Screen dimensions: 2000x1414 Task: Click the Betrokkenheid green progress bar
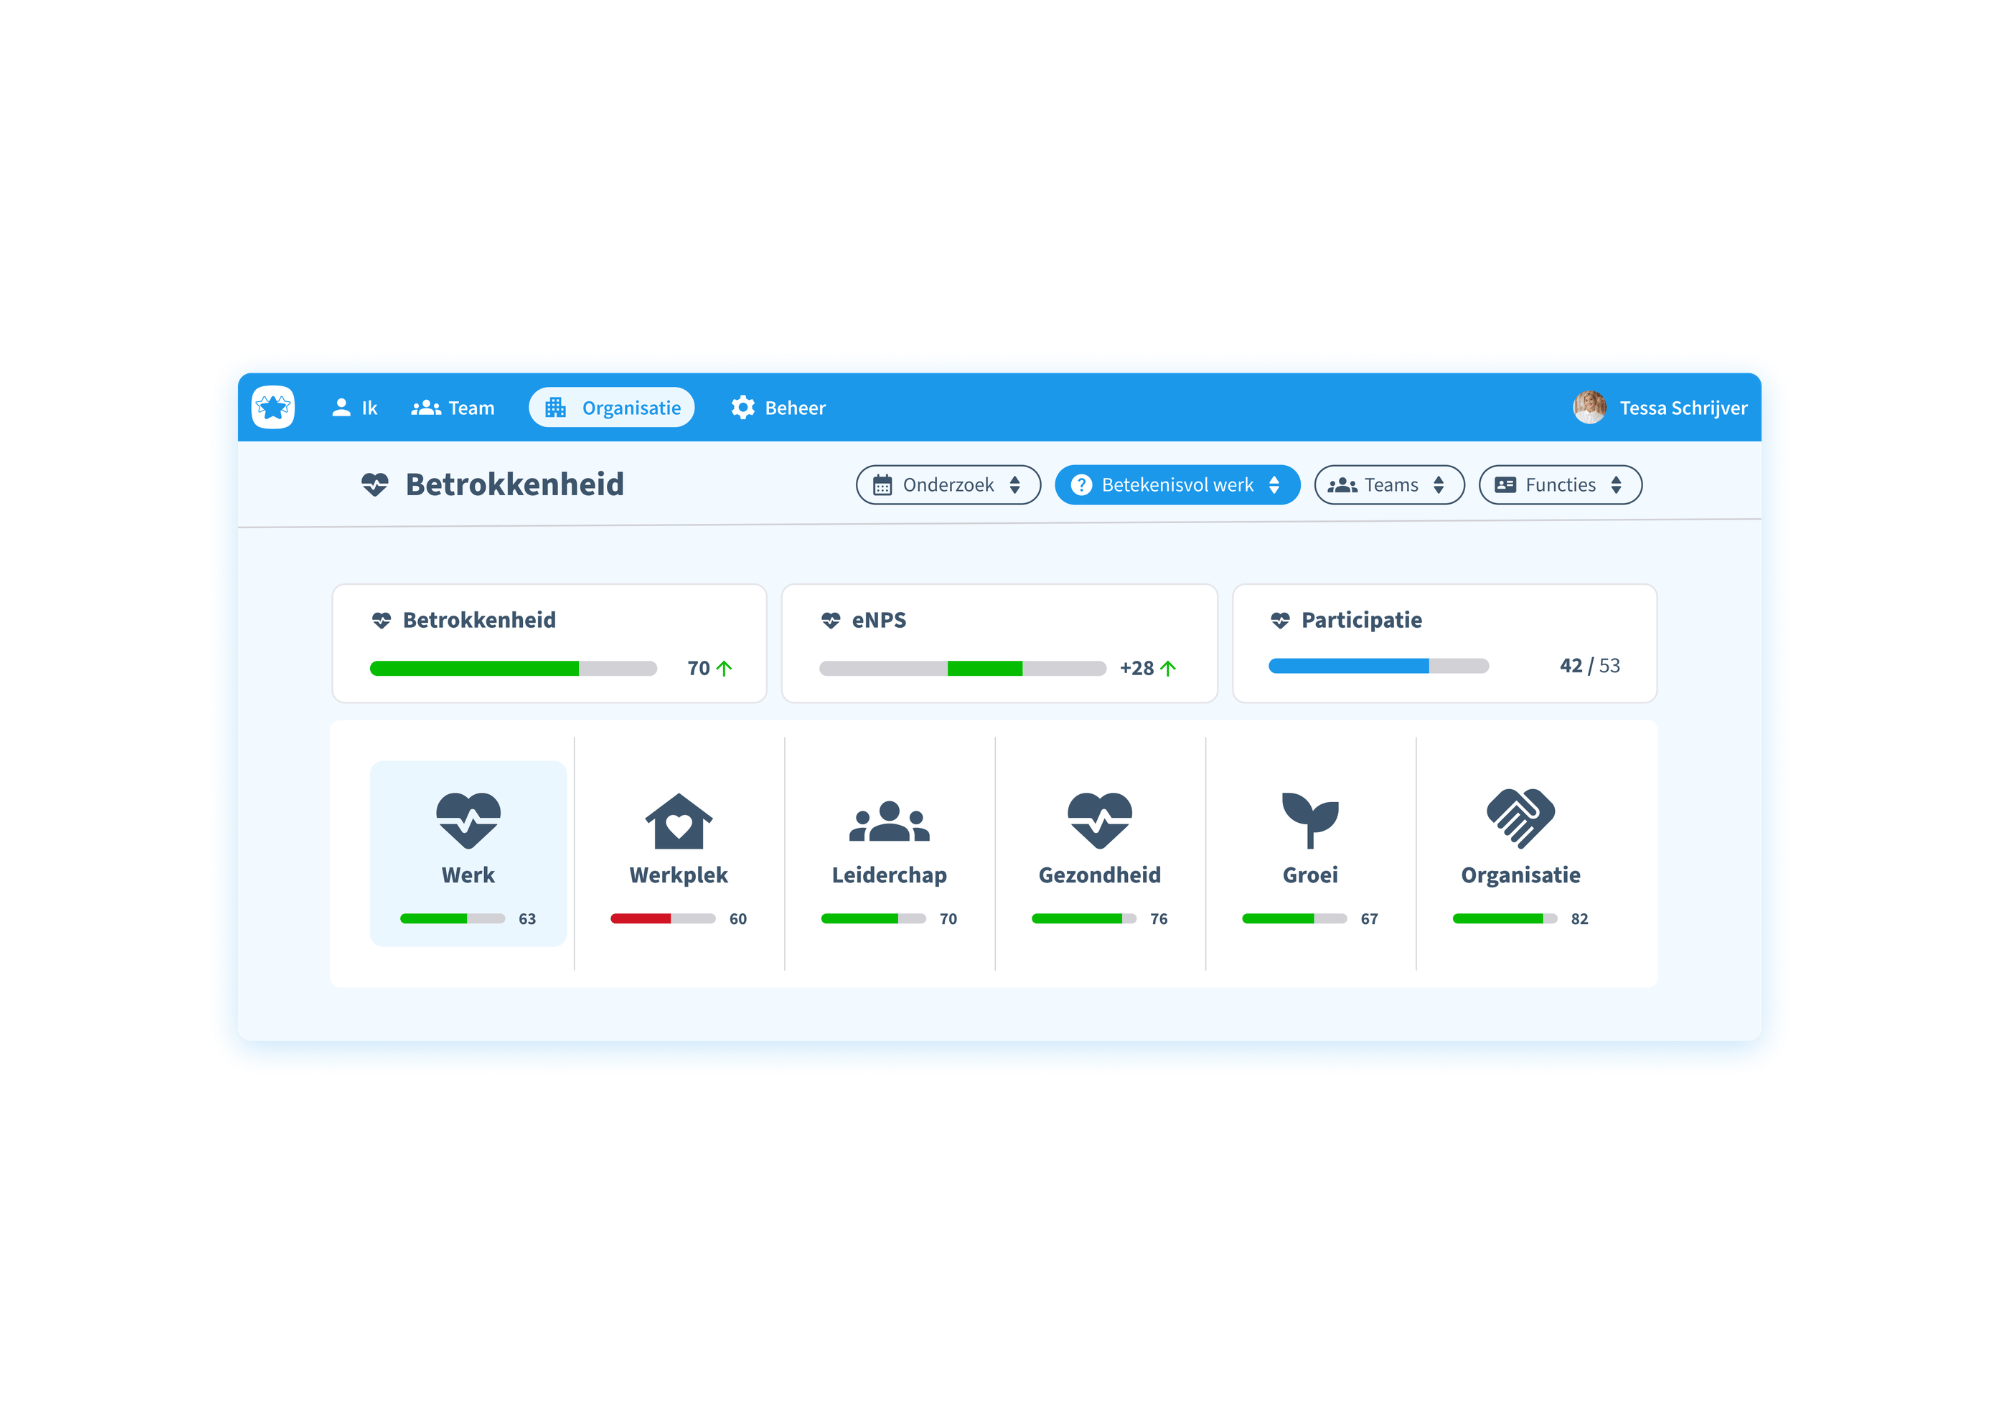coord(513,668)
